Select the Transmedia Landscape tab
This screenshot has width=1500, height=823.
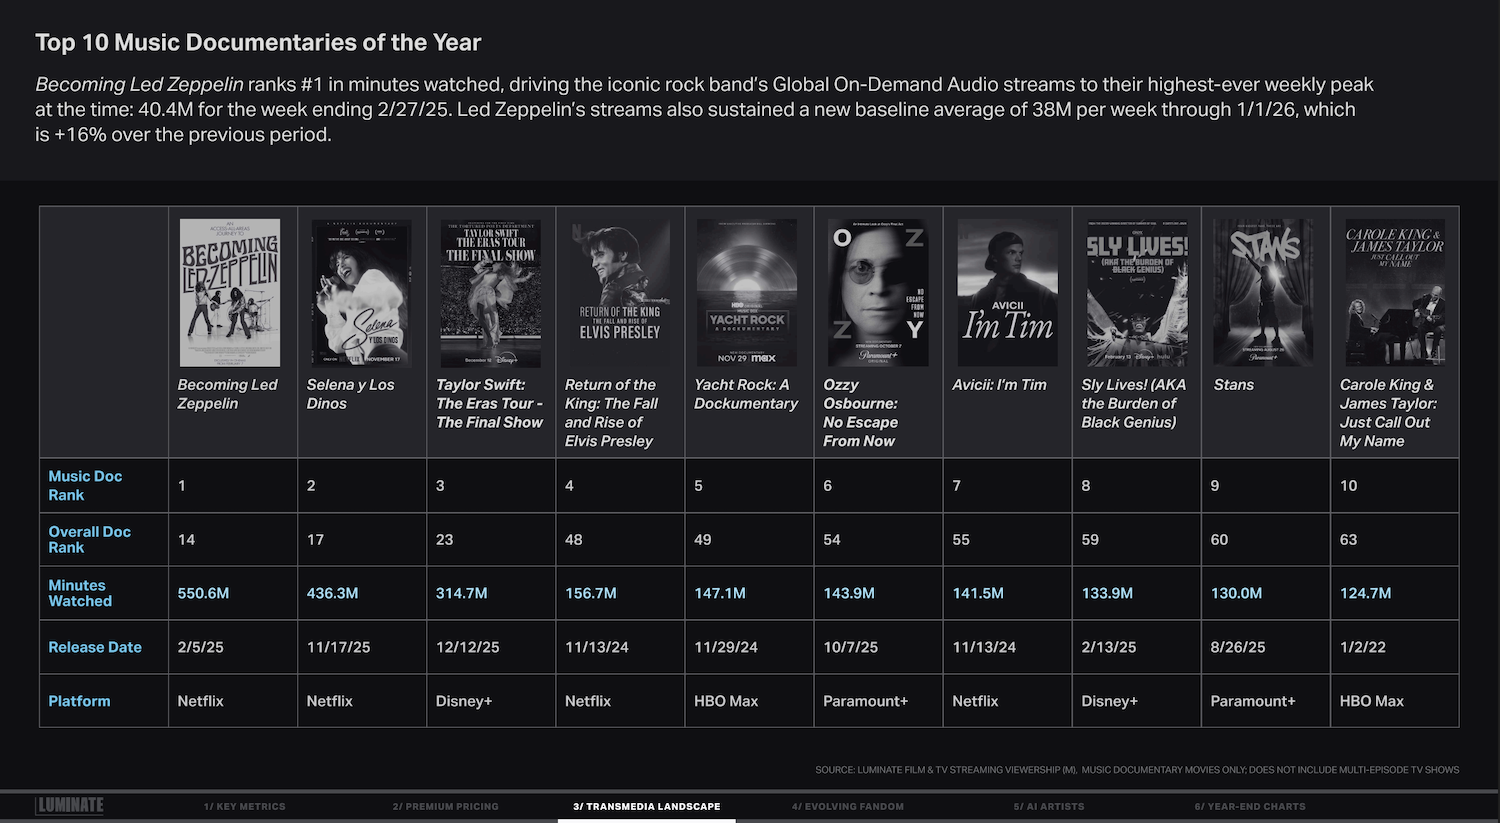pos(646,806)
